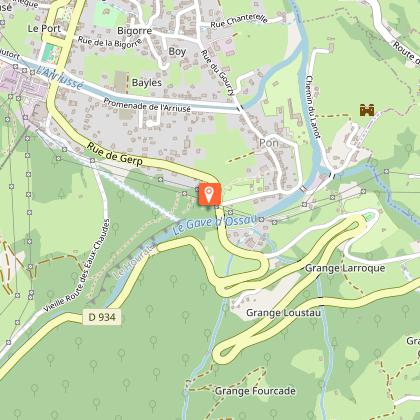Select the Chemin du Larrot label

point(313,107)
